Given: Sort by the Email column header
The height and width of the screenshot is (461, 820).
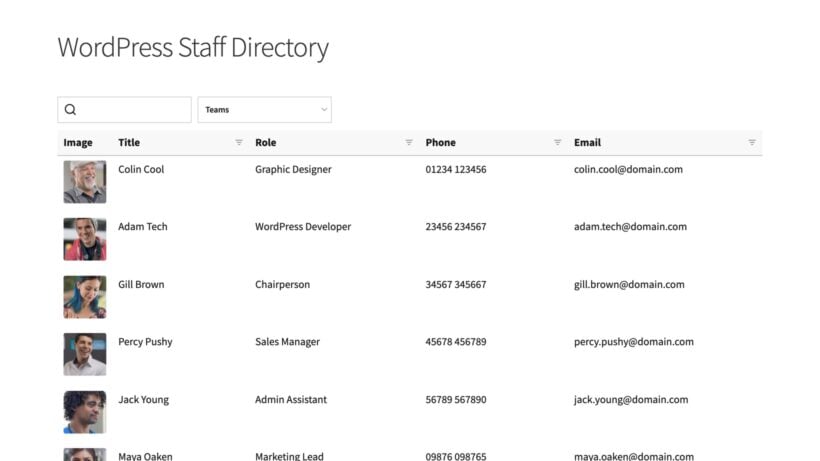Looking at the screenshot, I should coord(587,142).
